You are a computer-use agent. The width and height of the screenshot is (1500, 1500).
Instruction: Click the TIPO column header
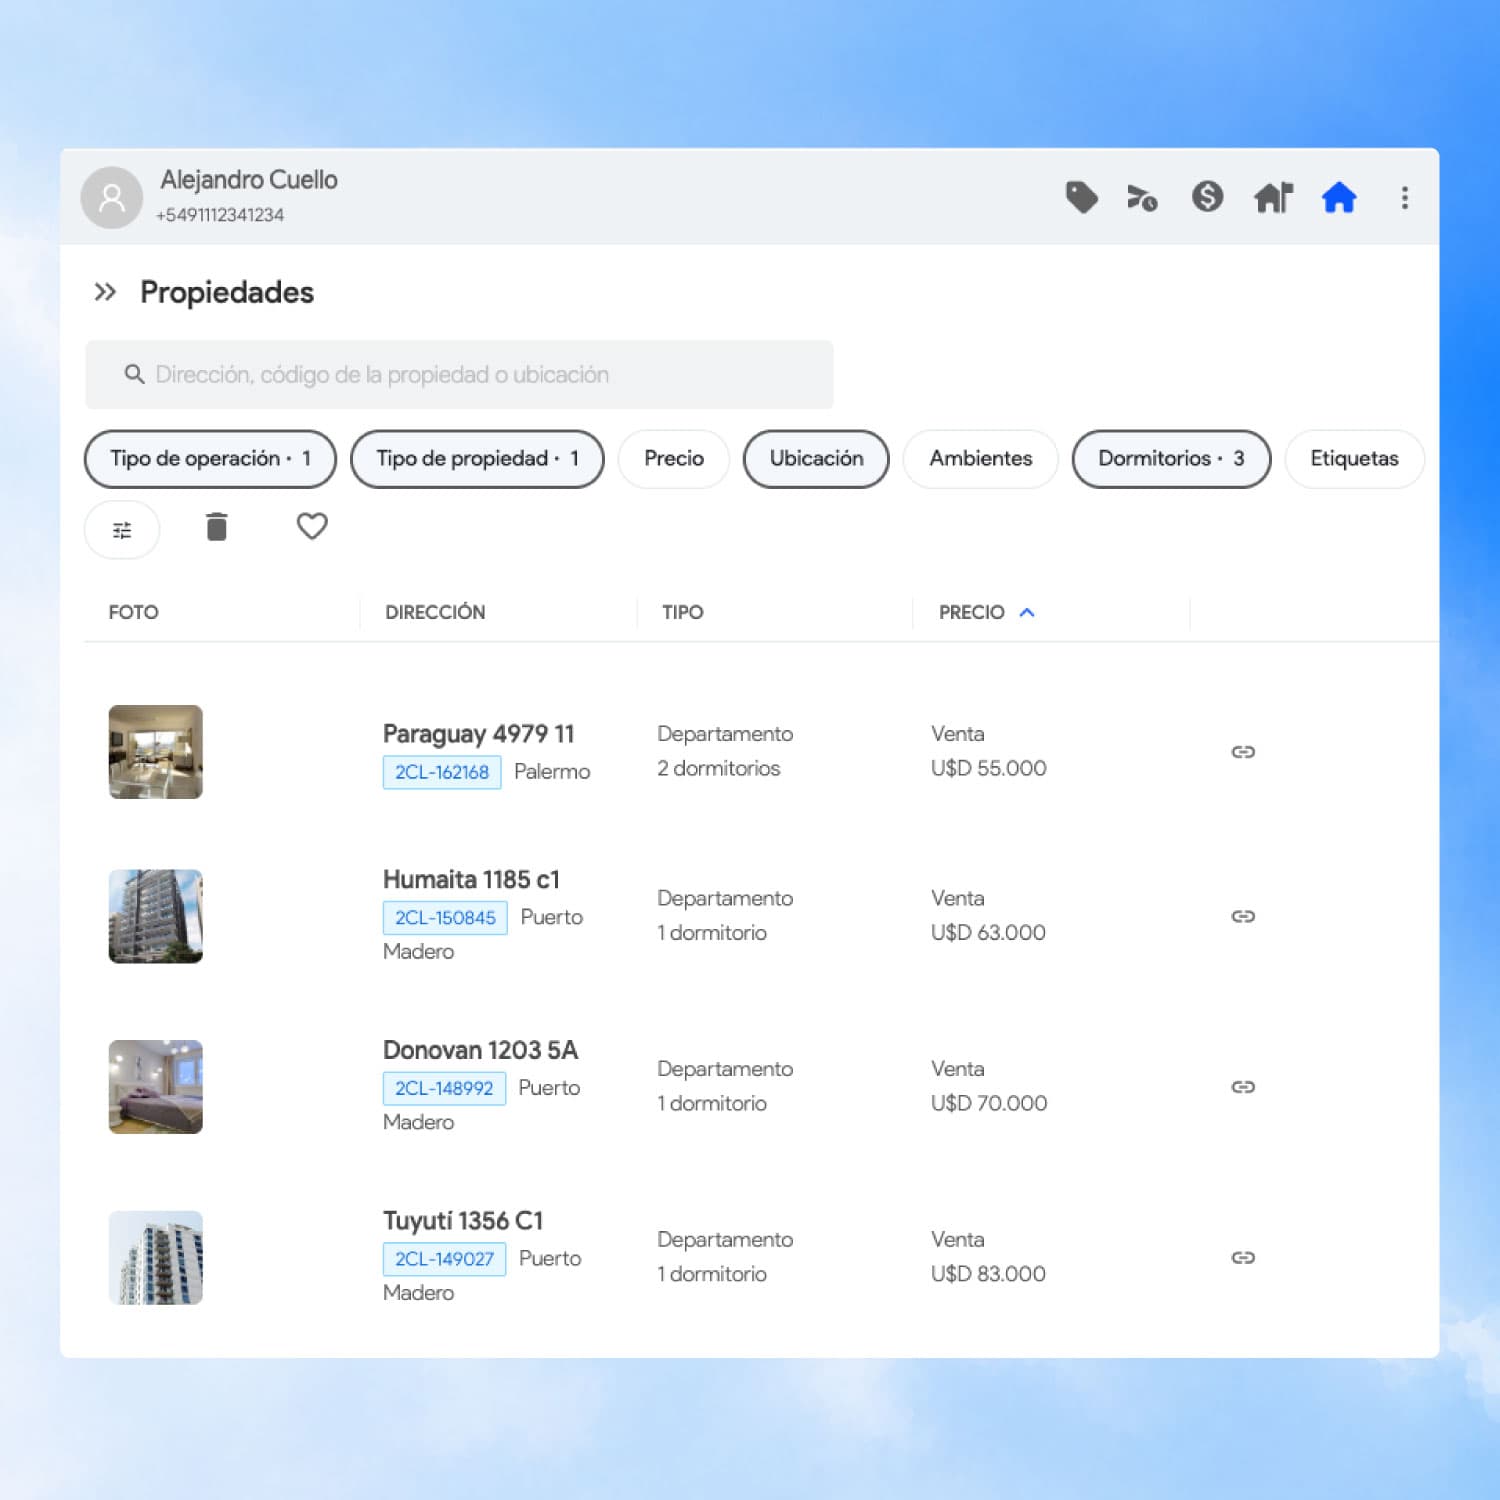click(x=683, y=612)
